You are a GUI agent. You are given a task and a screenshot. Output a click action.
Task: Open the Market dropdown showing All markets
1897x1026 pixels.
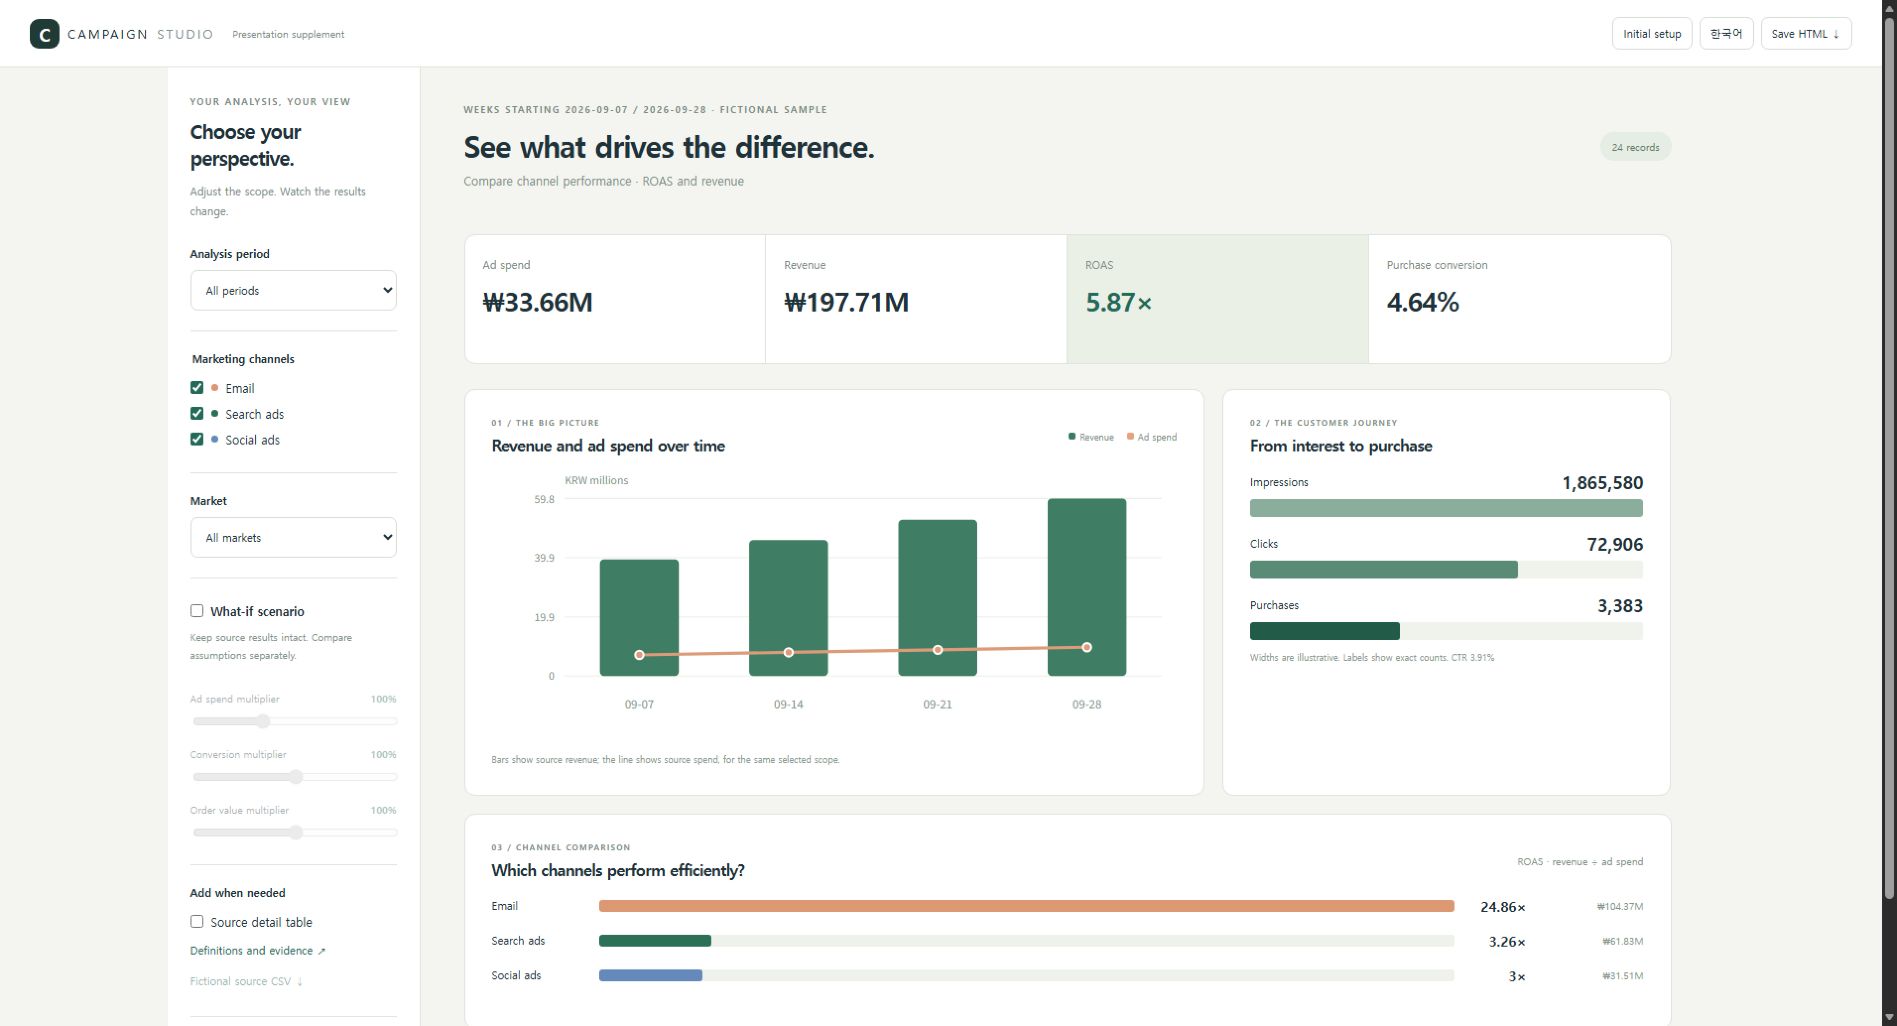pyautogui.click(x=293, y=538)
